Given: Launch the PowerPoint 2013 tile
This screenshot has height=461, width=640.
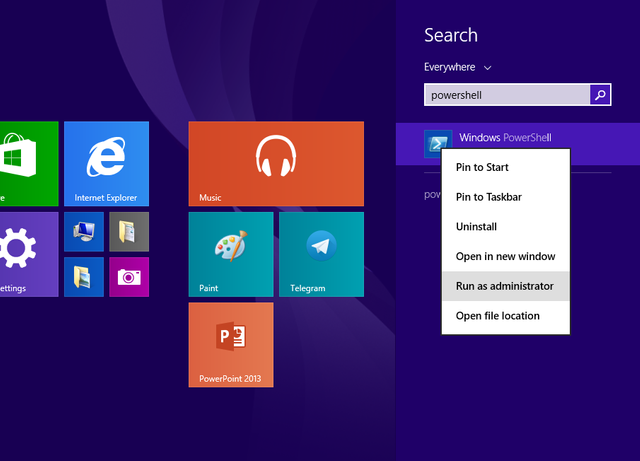Looking at the screenshot, I should pyautogui.click(x=231, y=345).
